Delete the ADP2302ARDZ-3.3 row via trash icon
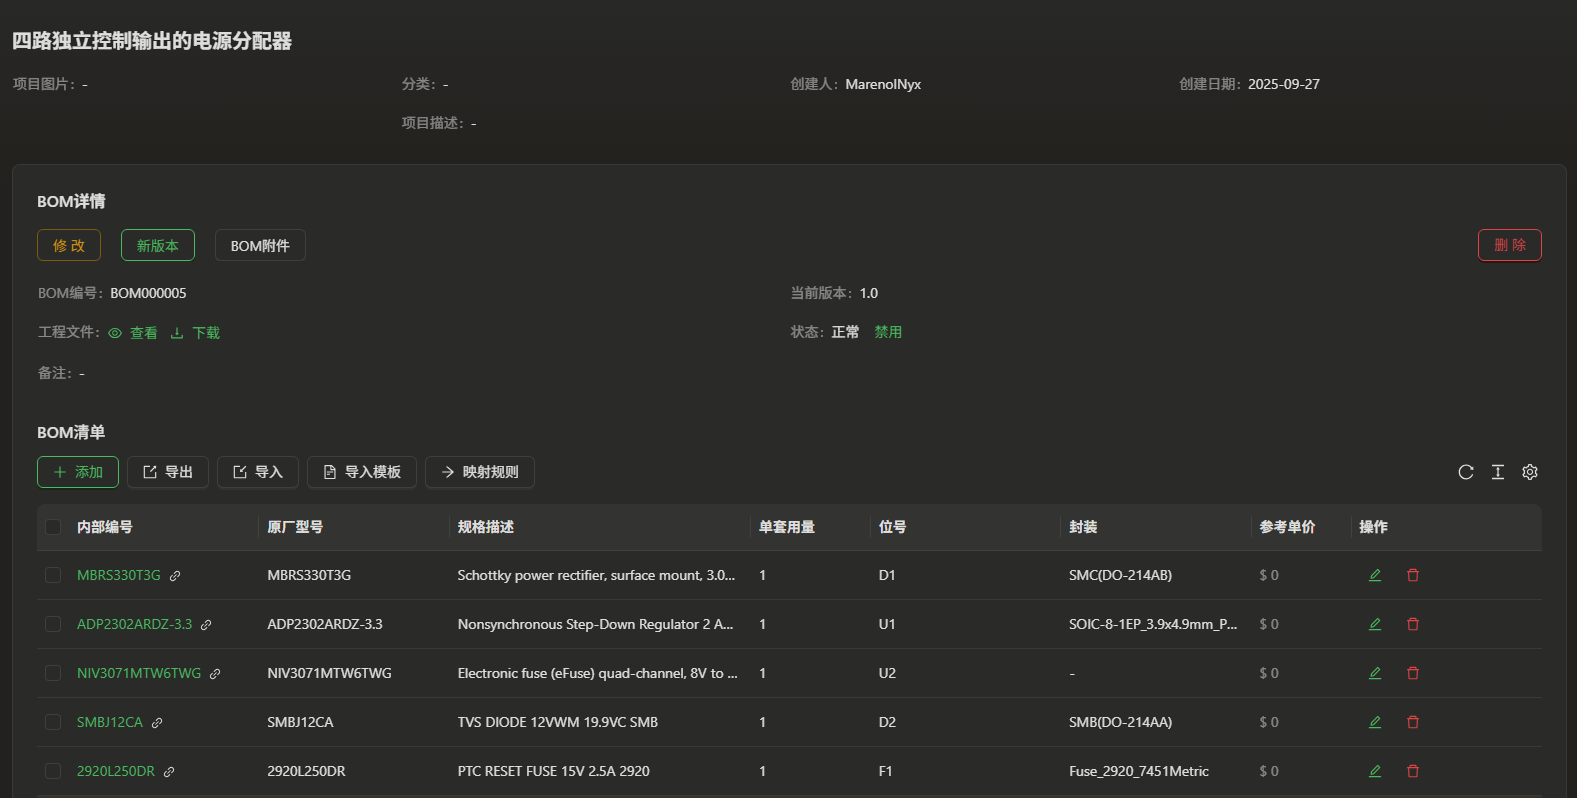Viewport: 1577px width, 798px height. click(x=1412, y=624)
